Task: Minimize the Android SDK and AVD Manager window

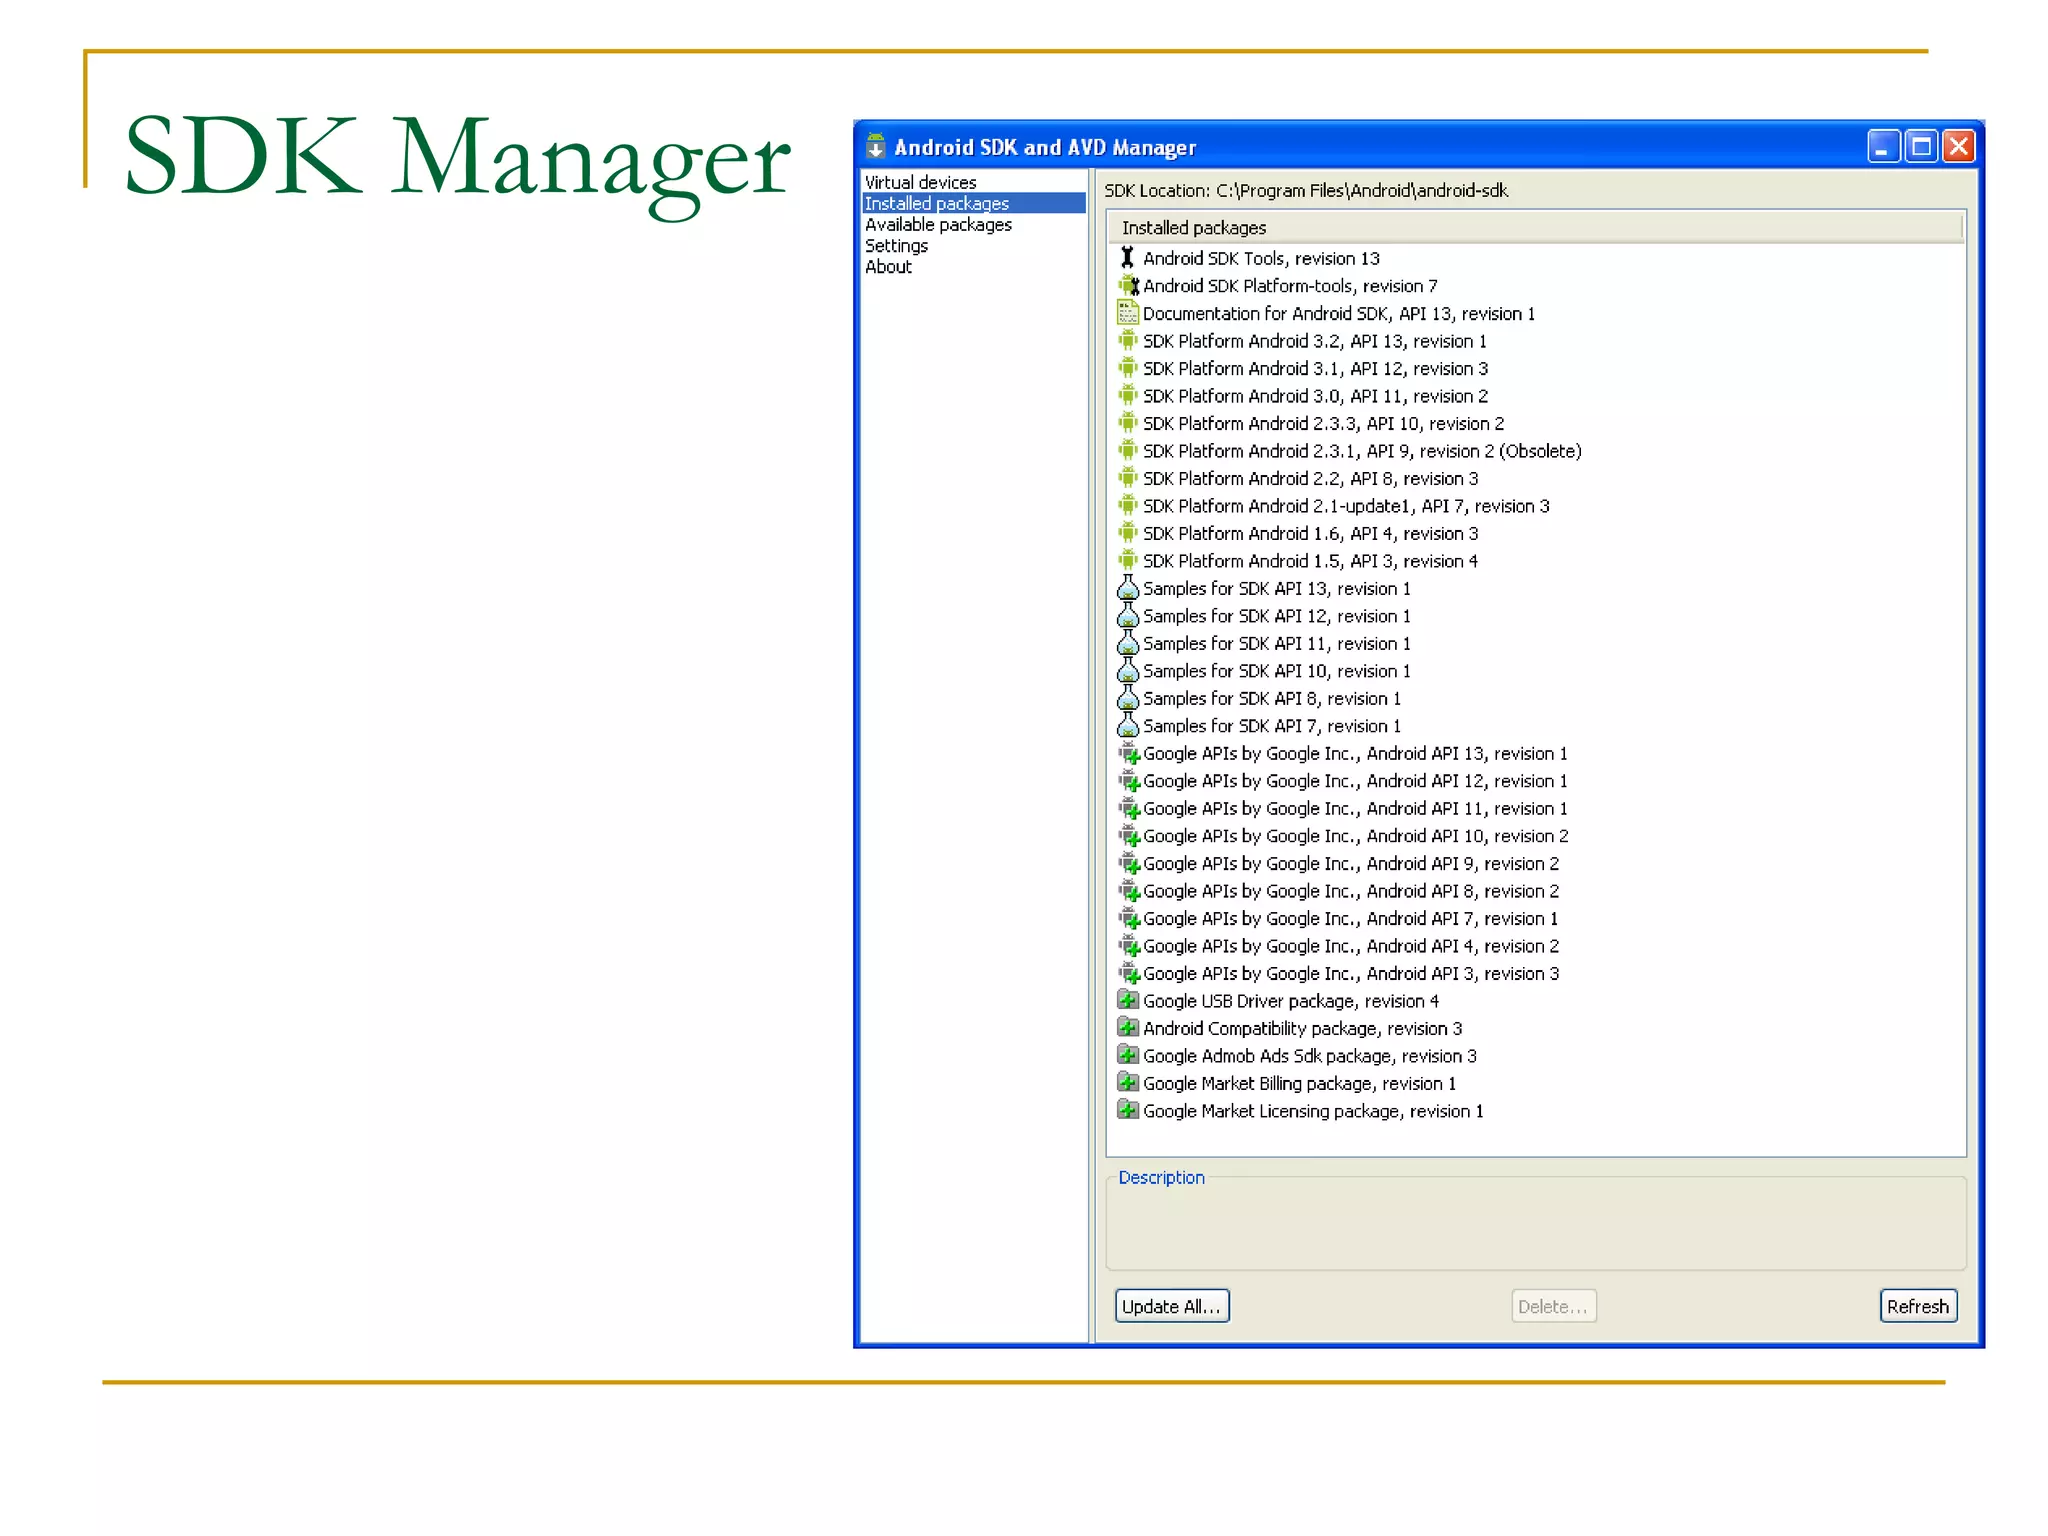Action: [1883, 147]
